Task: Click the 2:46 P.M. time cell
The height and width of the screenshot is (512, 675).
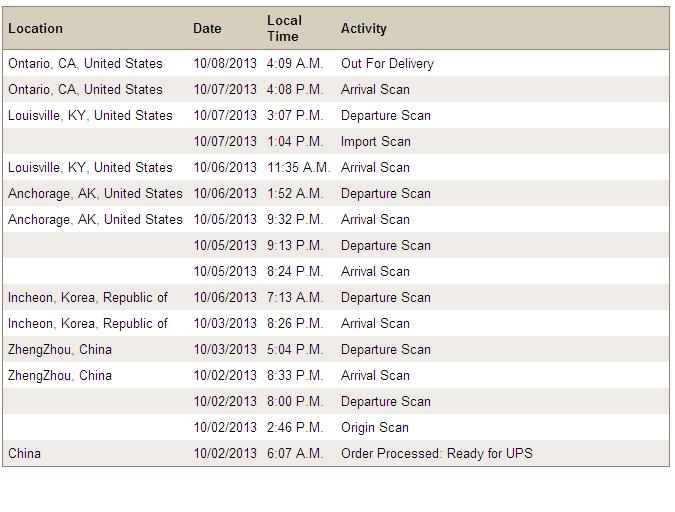Action: [295, 428]
